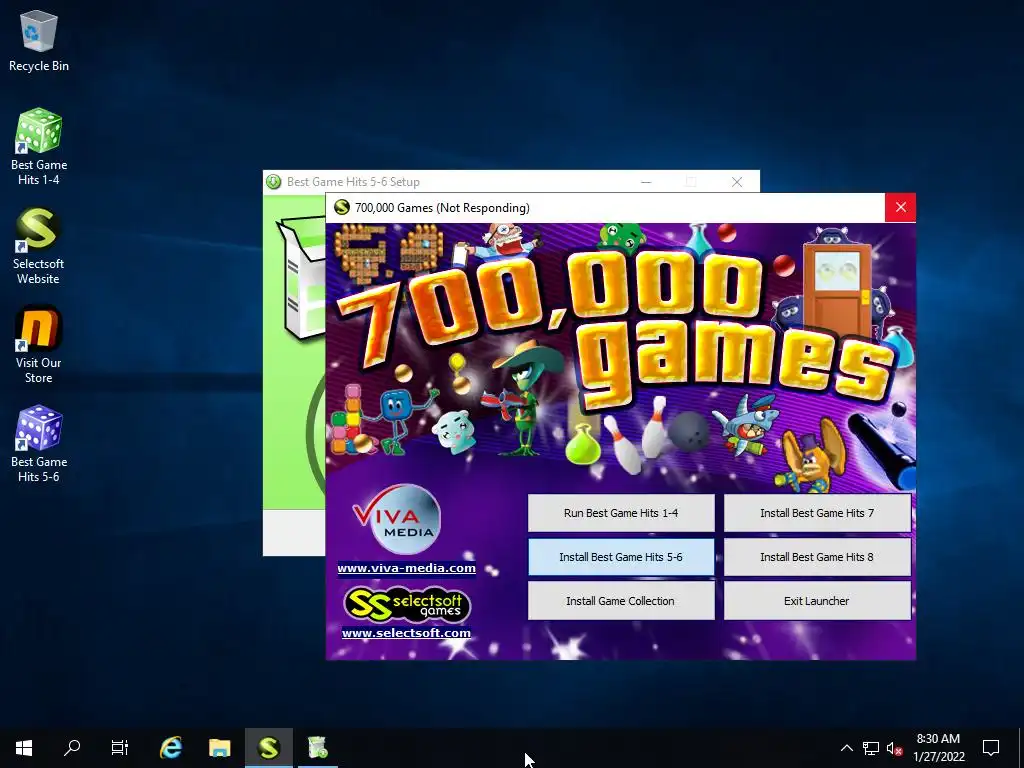The height and width of the screenshot is (768, 1024).
Task: Launch Internet Explorer from the taskbar
Action: point(171,748)
